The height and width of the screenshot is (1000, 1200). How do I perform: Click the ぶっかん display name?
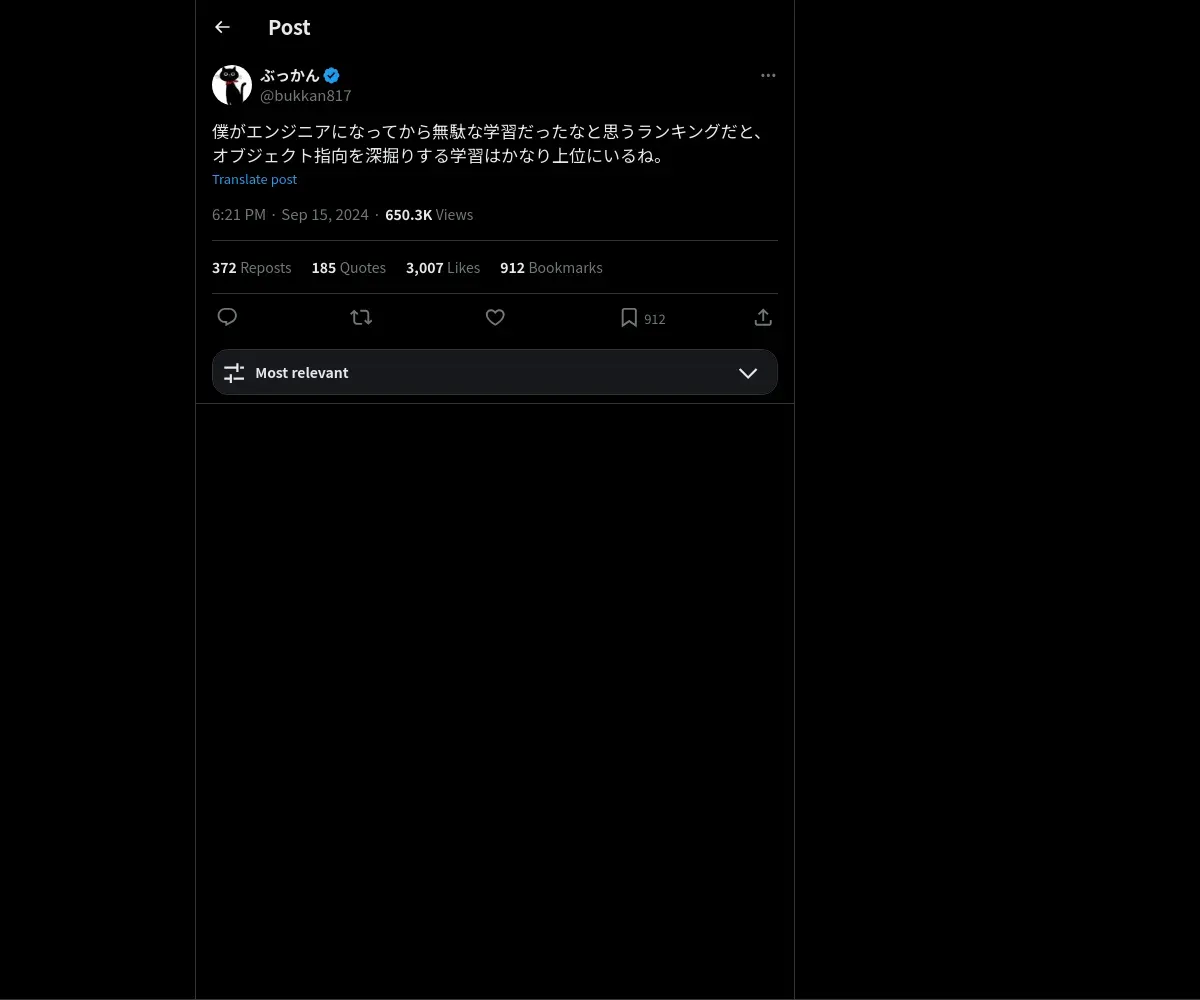(x=290, y=75)
